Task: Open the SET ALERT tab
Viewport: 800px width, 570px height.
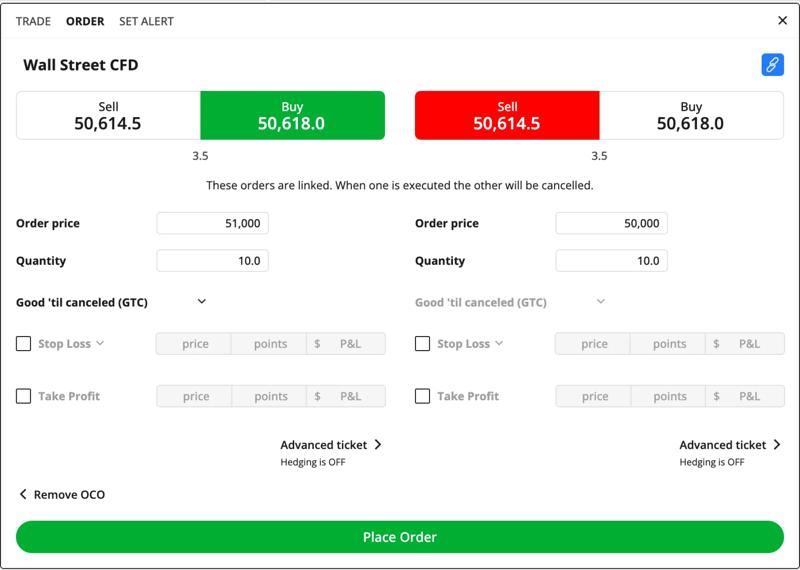Action: (146, 21)
